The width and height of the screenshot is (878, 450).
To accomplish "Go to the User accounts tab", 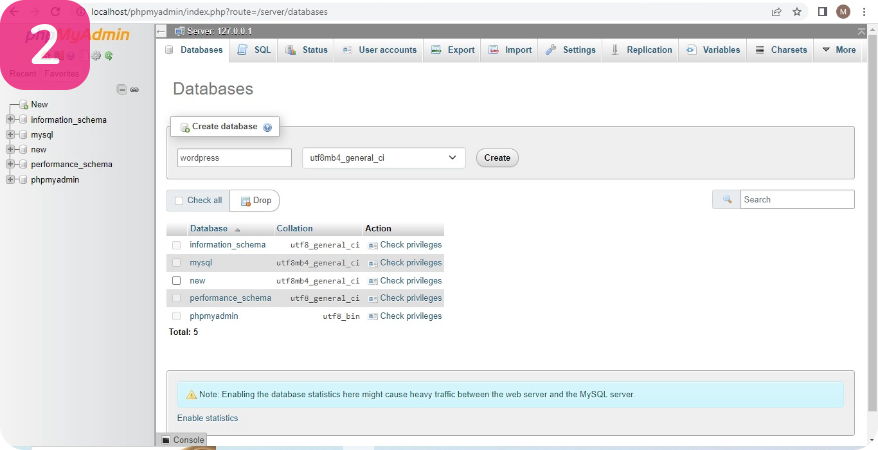I will [x=379, y=50].
